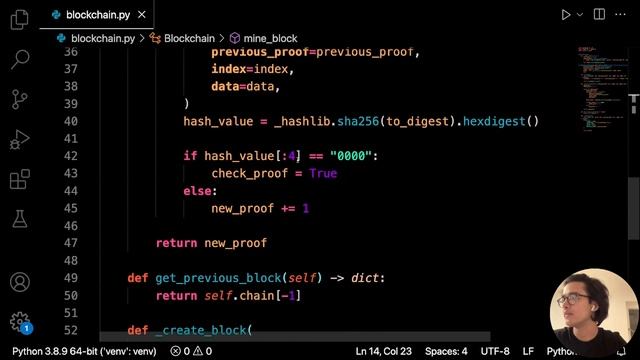Image resolution: width=640 pixels, height=360 pixels.
Task: Select the blockchain.py editor tab
Action: [97, 15]
